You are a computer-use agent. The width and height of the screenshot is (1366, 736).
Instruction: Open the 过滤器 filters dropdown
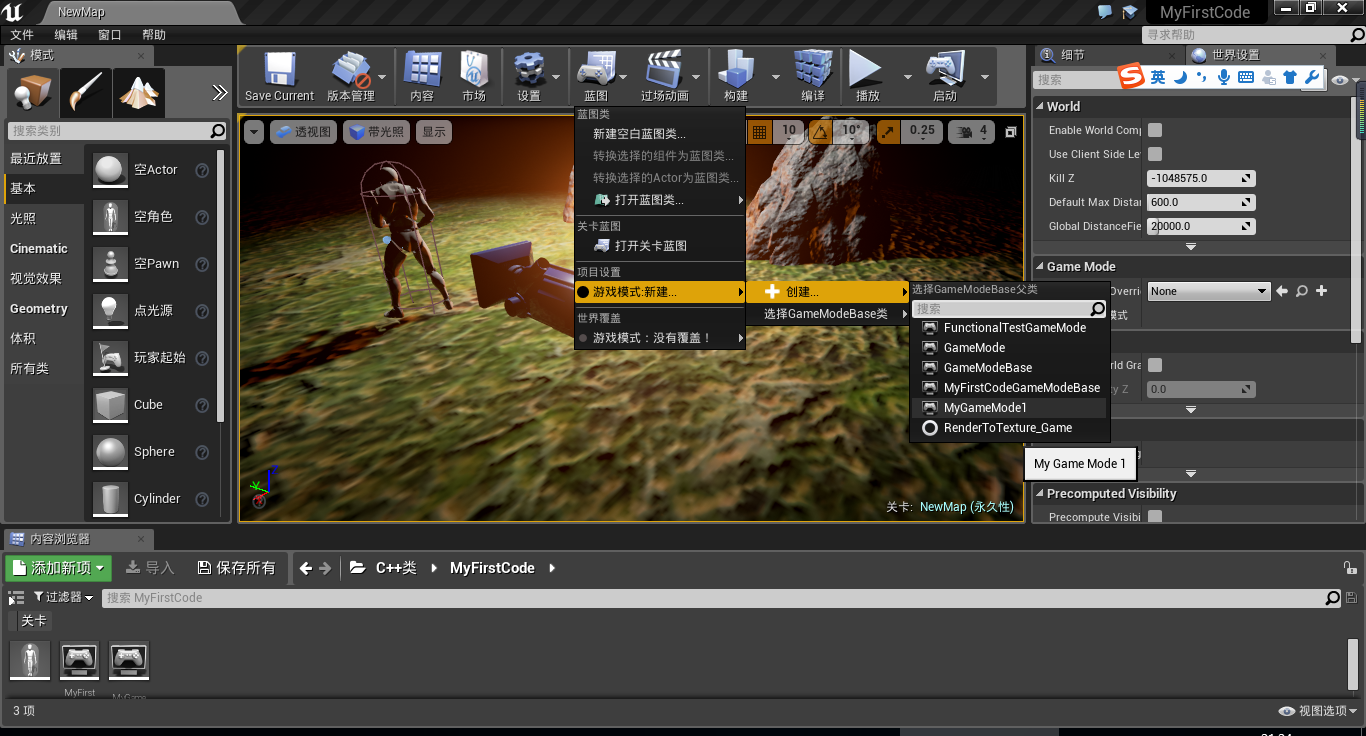point(64,597)
